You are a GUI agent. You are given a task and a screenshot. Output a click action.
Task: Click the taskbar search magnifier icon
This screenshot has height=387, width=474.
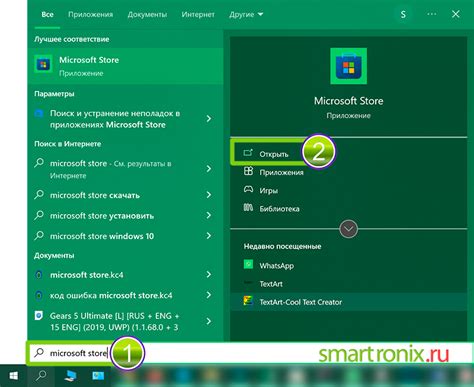pyautogui.click(x=41, y=376)
